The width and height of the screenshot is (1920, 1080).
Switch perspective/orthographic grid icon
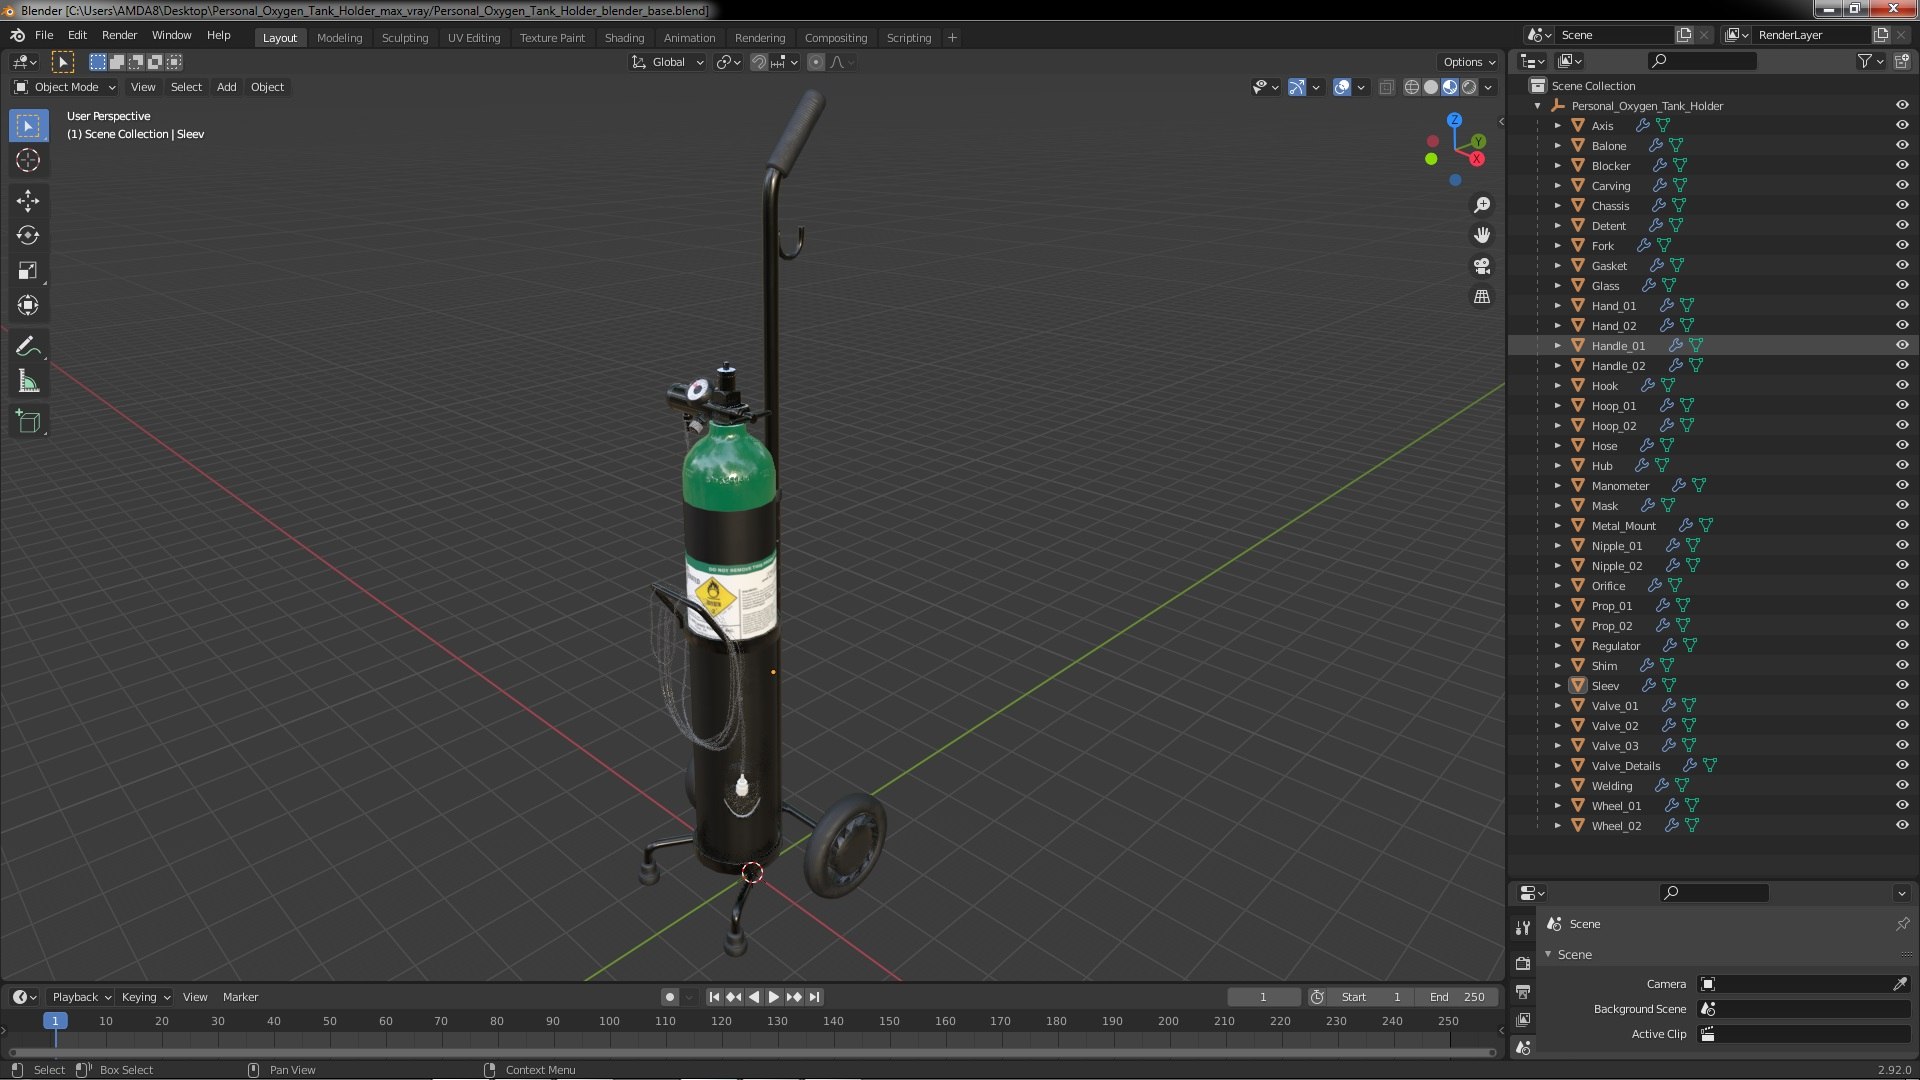tap(1482, 297)
